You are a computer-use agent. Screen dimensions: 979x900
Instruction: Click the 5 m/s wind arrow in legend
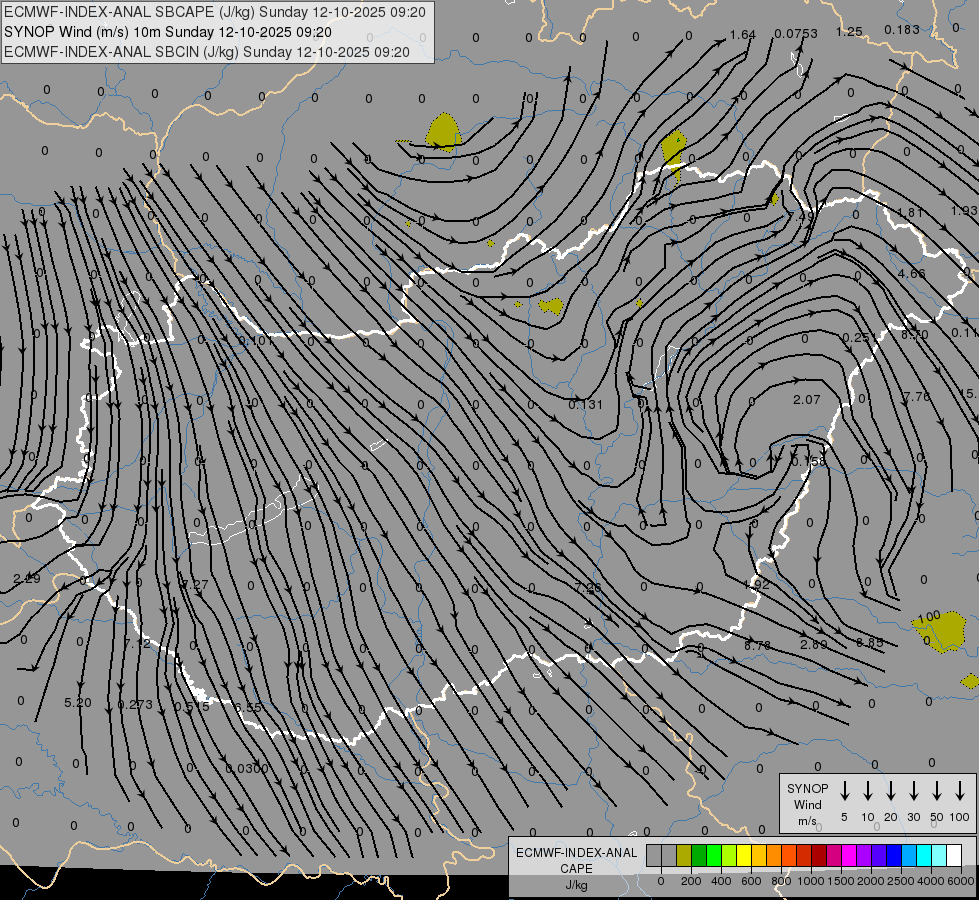845,791
